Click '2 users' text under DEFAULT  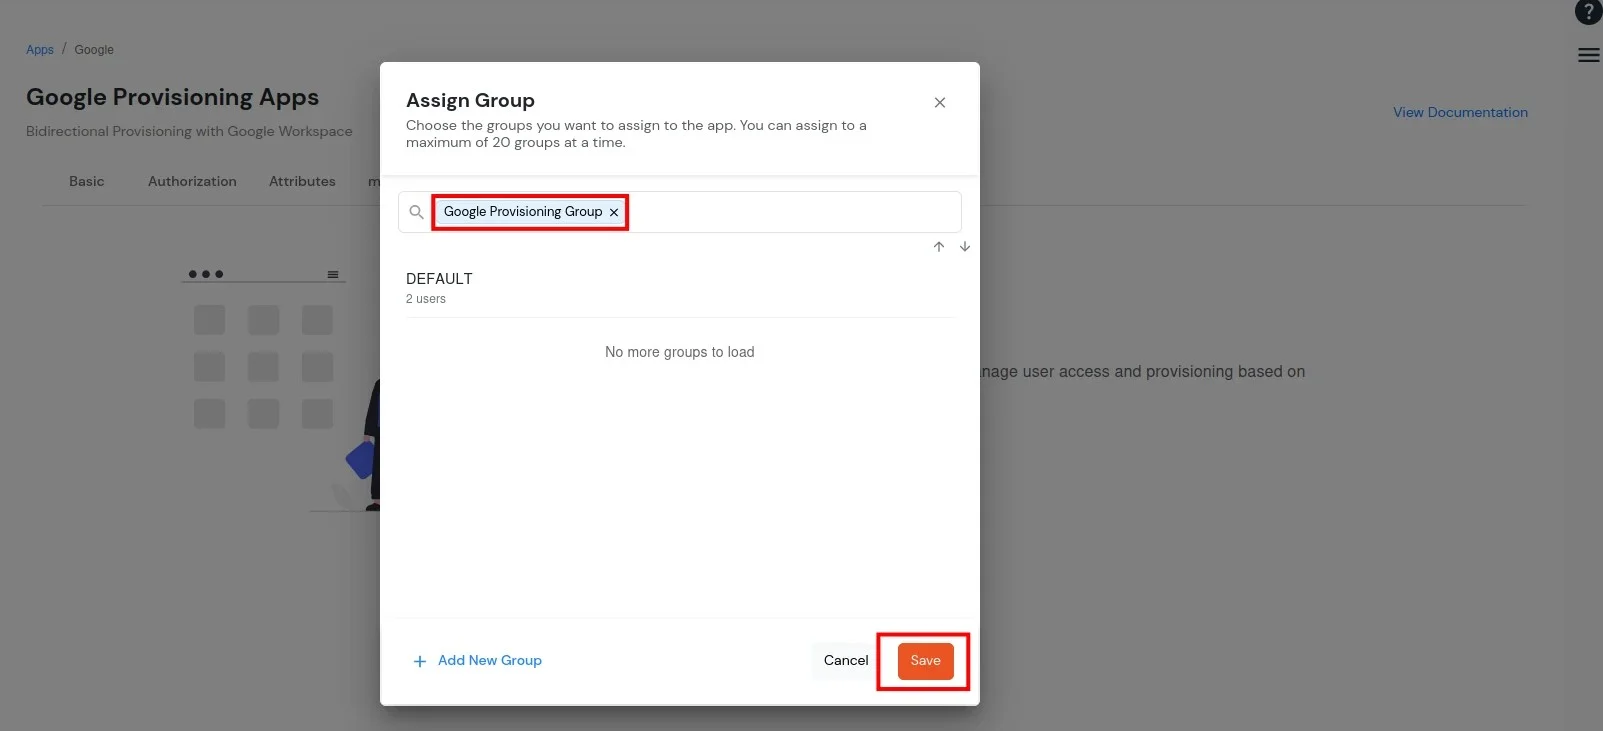click(426, 299)
